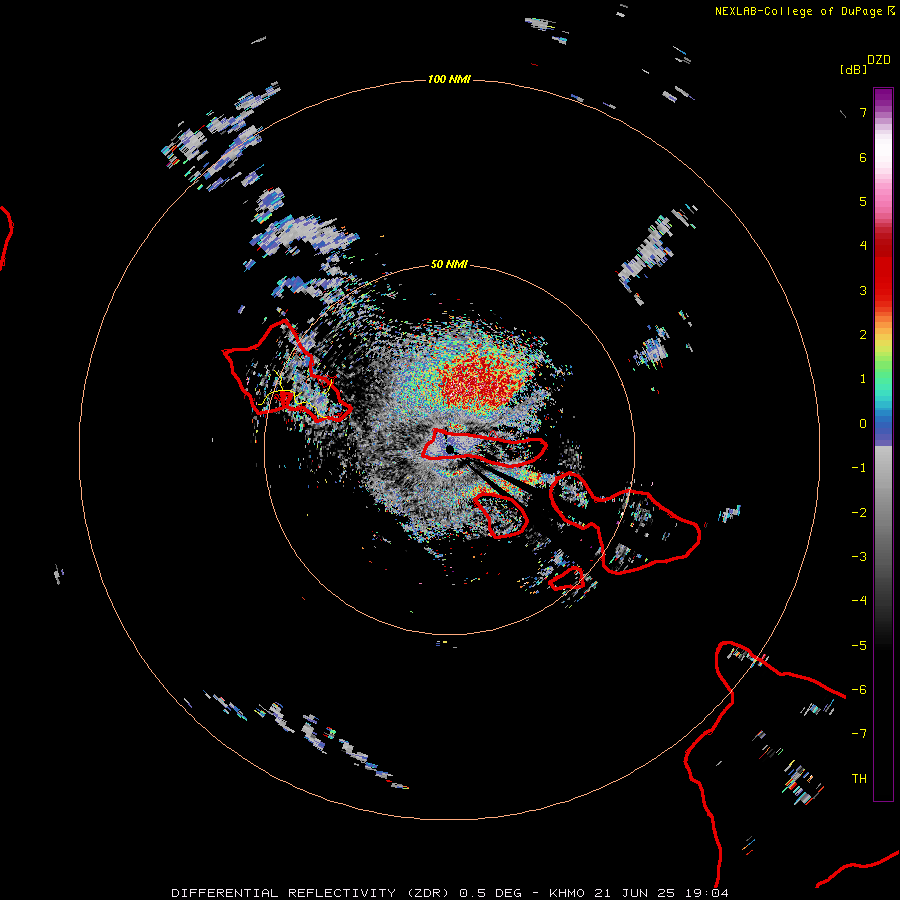Click the scale label -2

859,512
